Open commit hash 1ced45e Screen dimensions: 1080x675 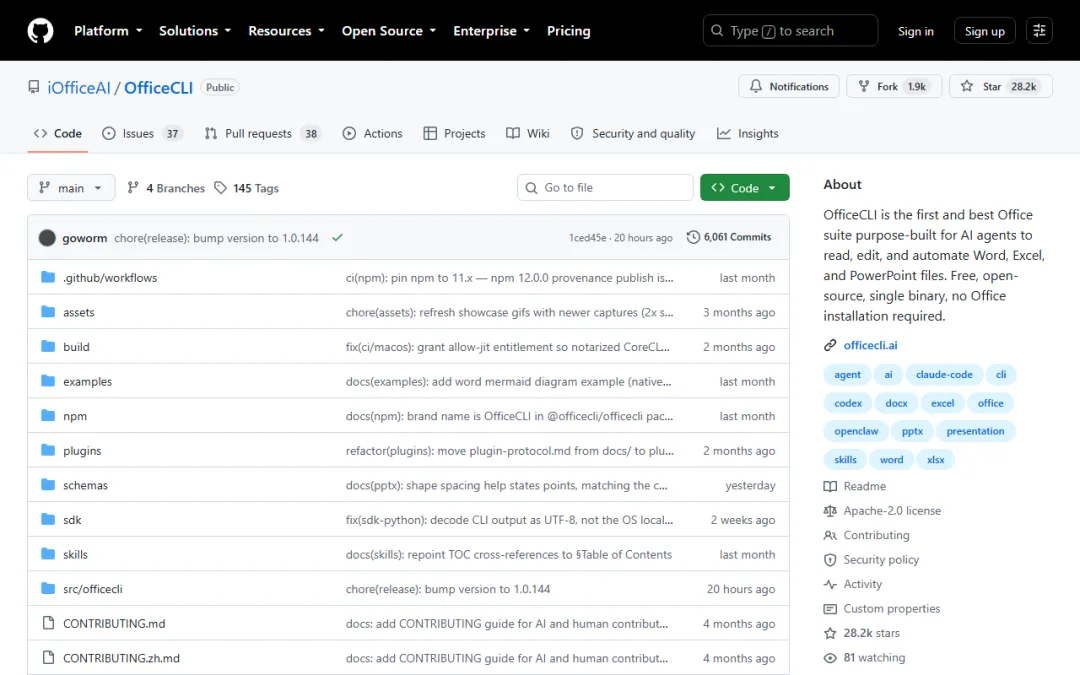coord(587,238)
